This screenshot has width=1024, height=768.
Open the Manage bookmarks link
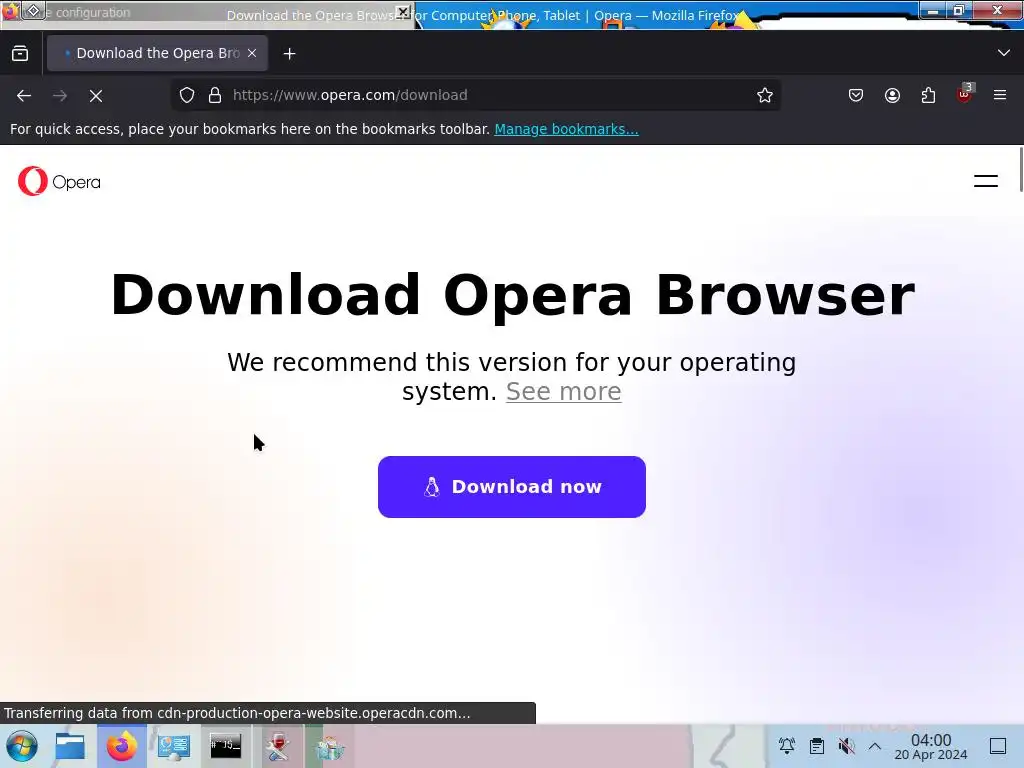coord(566,129)
